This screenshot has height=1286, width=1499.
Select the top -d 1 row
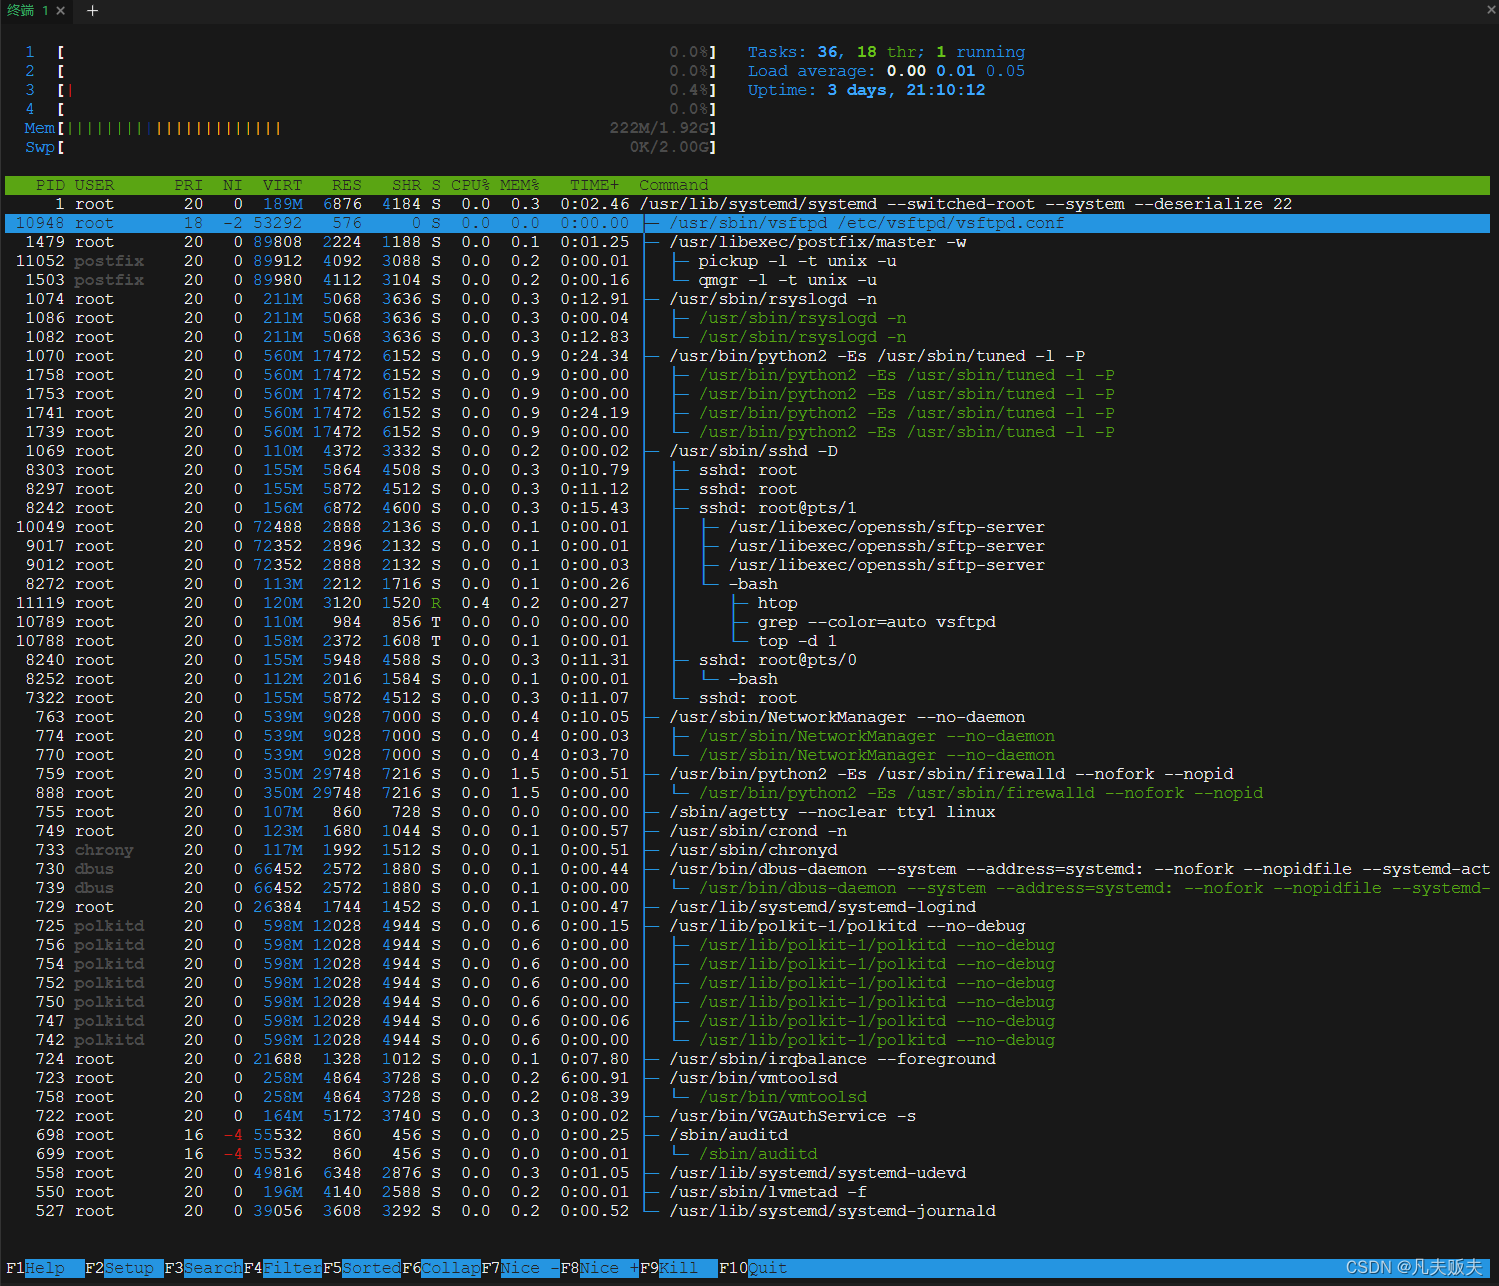(747, 641)
